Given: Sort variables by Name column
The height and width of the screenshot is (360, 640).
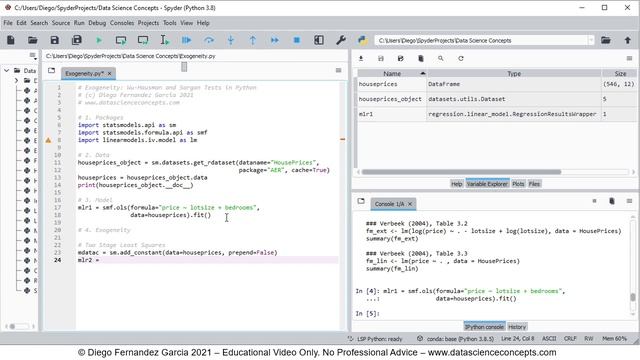Looking at the screenshot, I should click(392, 73).
